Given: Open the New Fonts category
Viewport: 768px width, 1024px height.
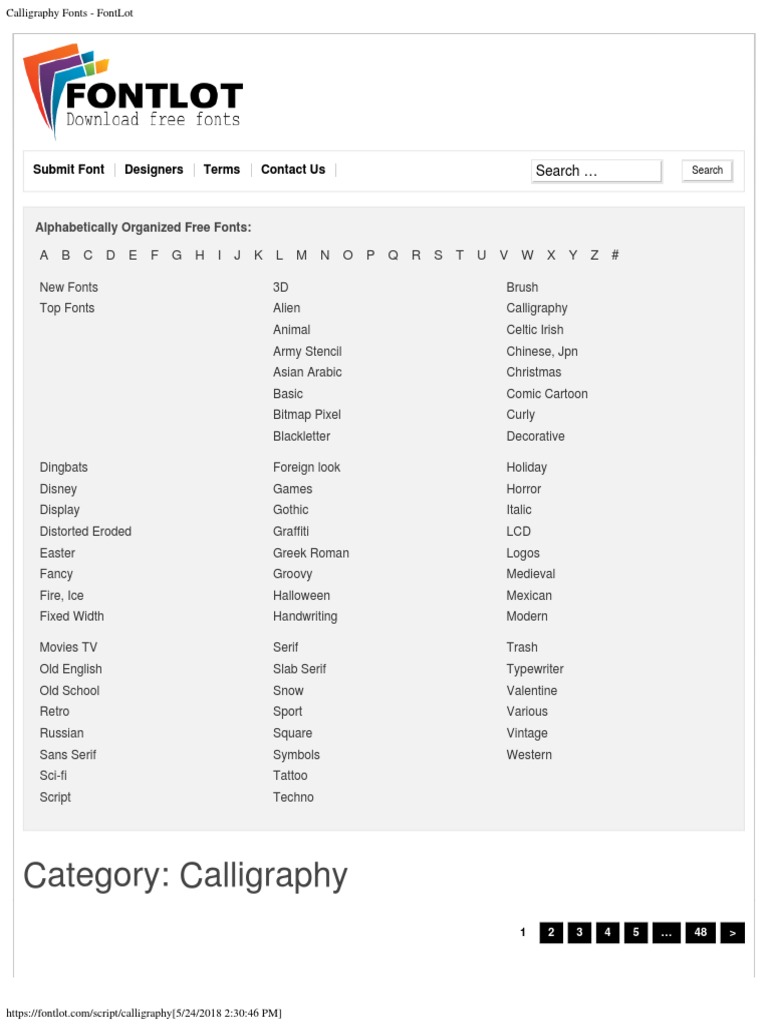Looking at the screenshot, I should [69, 287].
